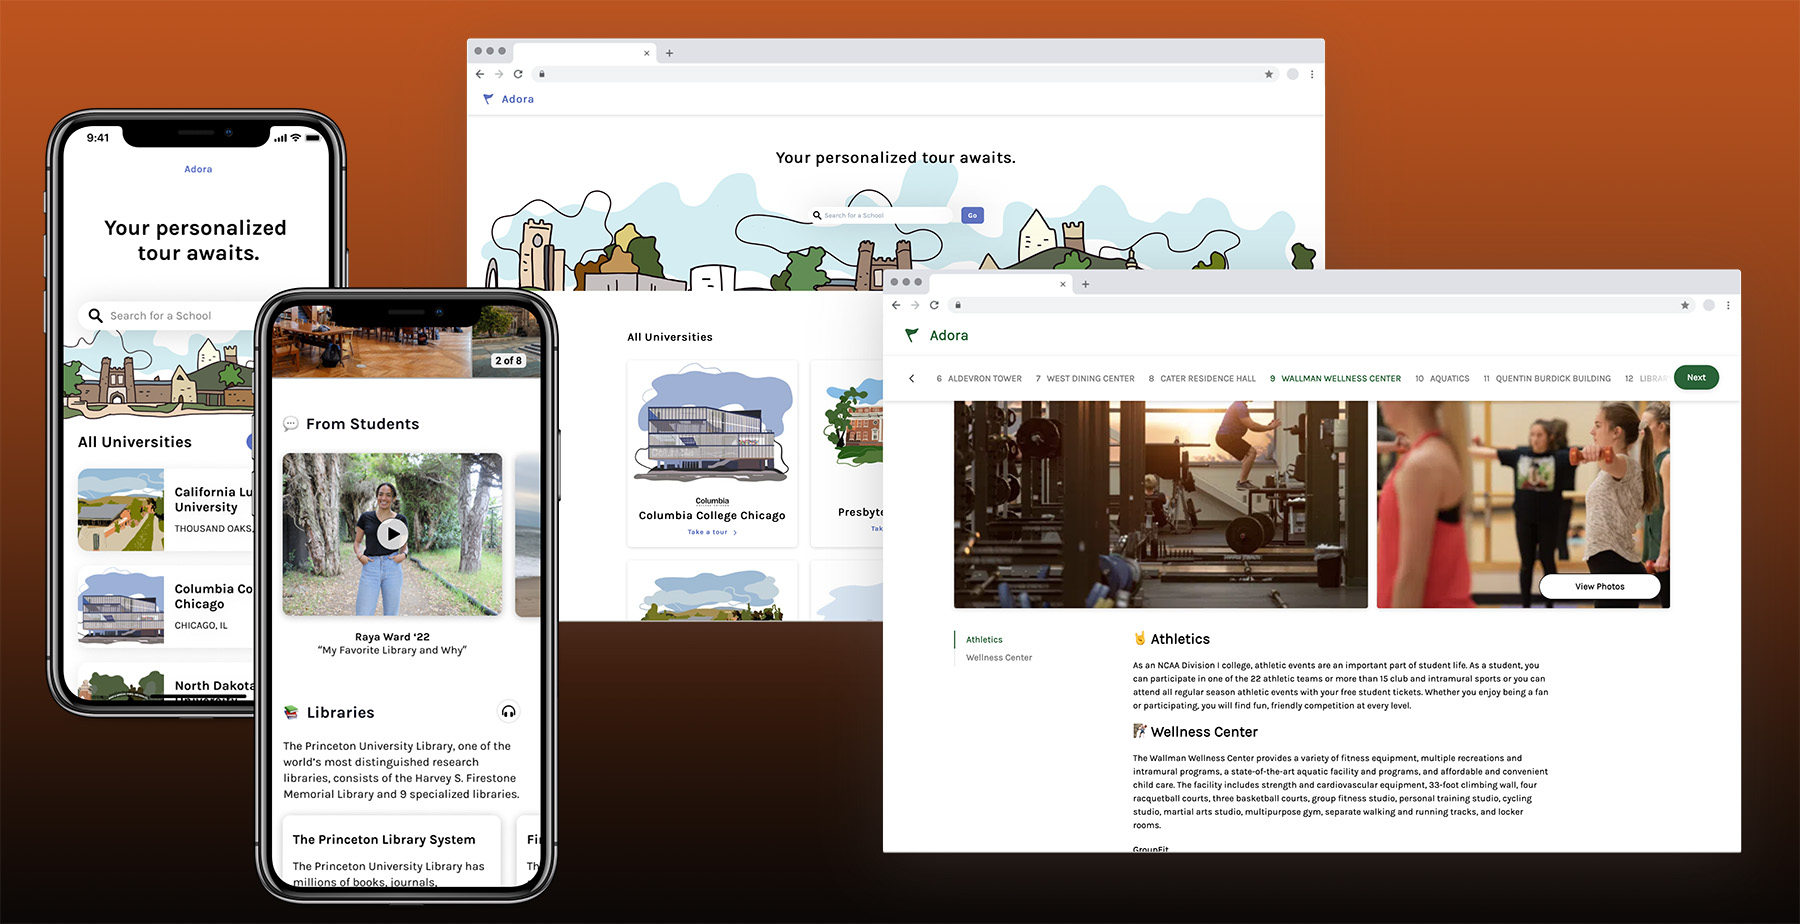
Task: Reload the page in front browser
Action: point(934,305)
